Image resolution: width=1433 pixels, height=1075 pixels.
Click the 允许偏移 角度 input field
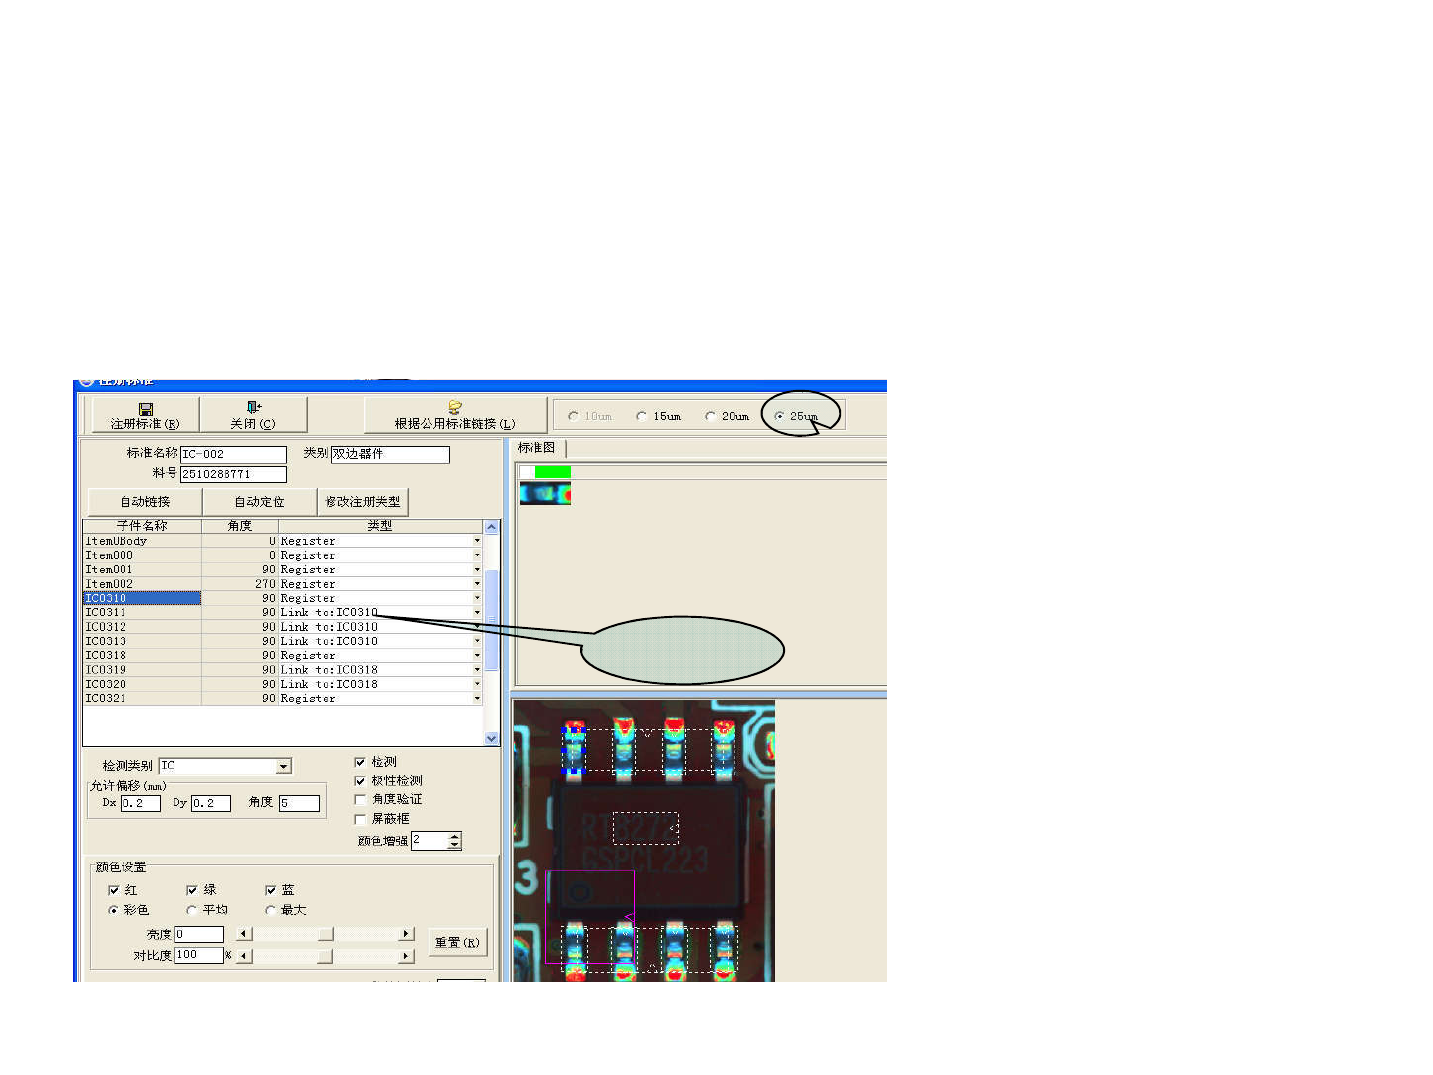299,803
